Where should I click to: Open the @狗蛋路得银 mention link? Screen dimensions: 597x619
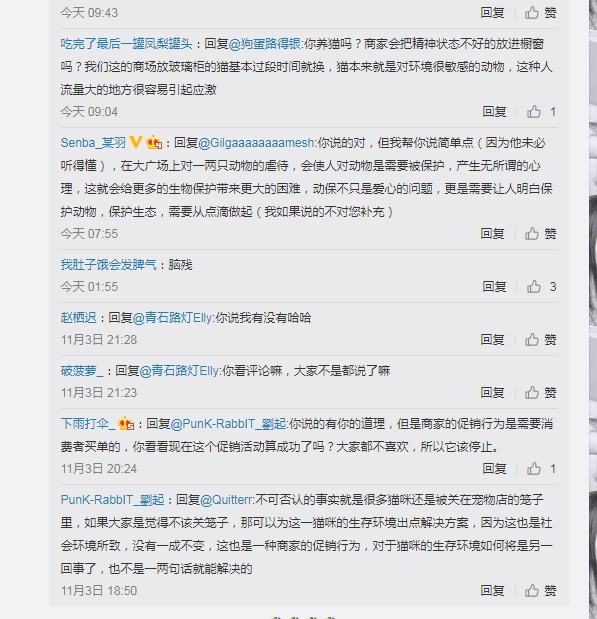tap(265, 44)
